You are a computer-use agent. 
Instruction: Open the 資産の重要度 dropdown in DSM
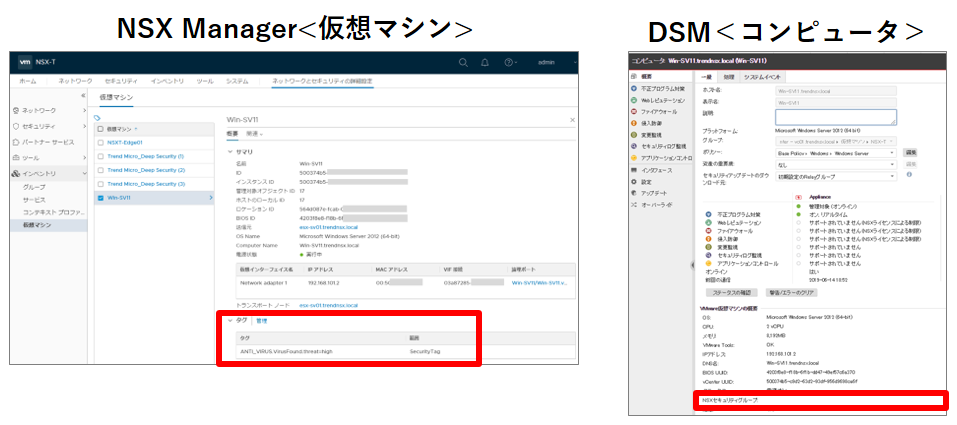[x=836, y=164]
